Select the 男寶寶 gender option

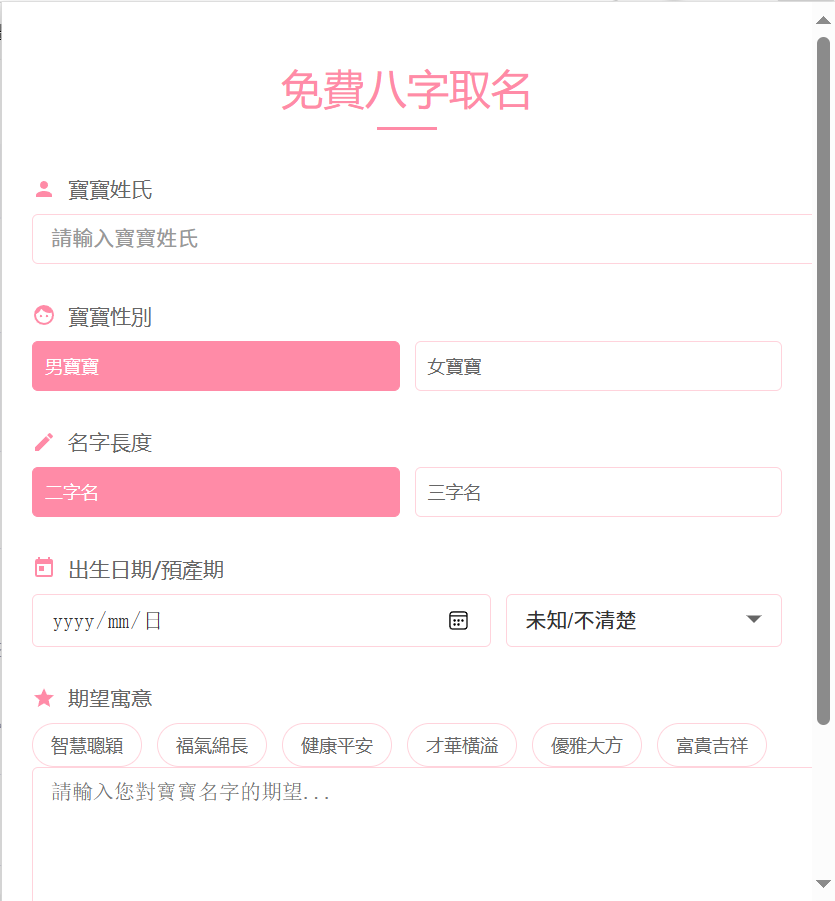click(215, 366)
